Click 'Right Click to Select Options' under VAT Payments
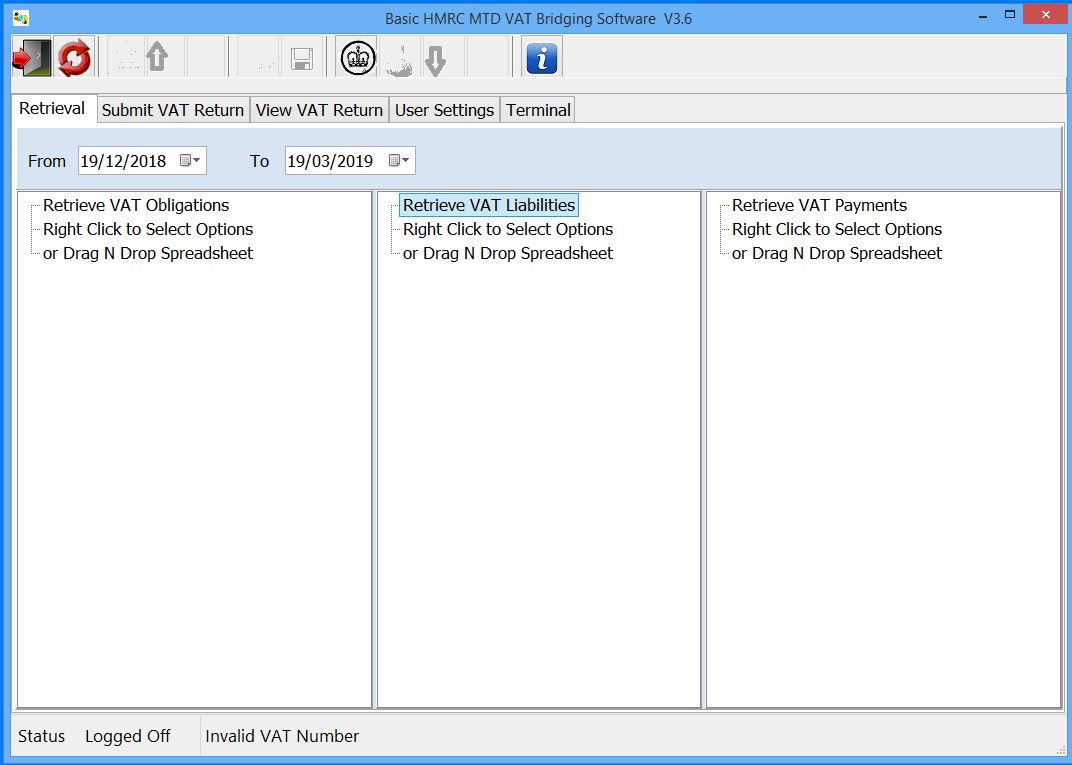The height and width of the screenshot is (765, 1072). 837,229
